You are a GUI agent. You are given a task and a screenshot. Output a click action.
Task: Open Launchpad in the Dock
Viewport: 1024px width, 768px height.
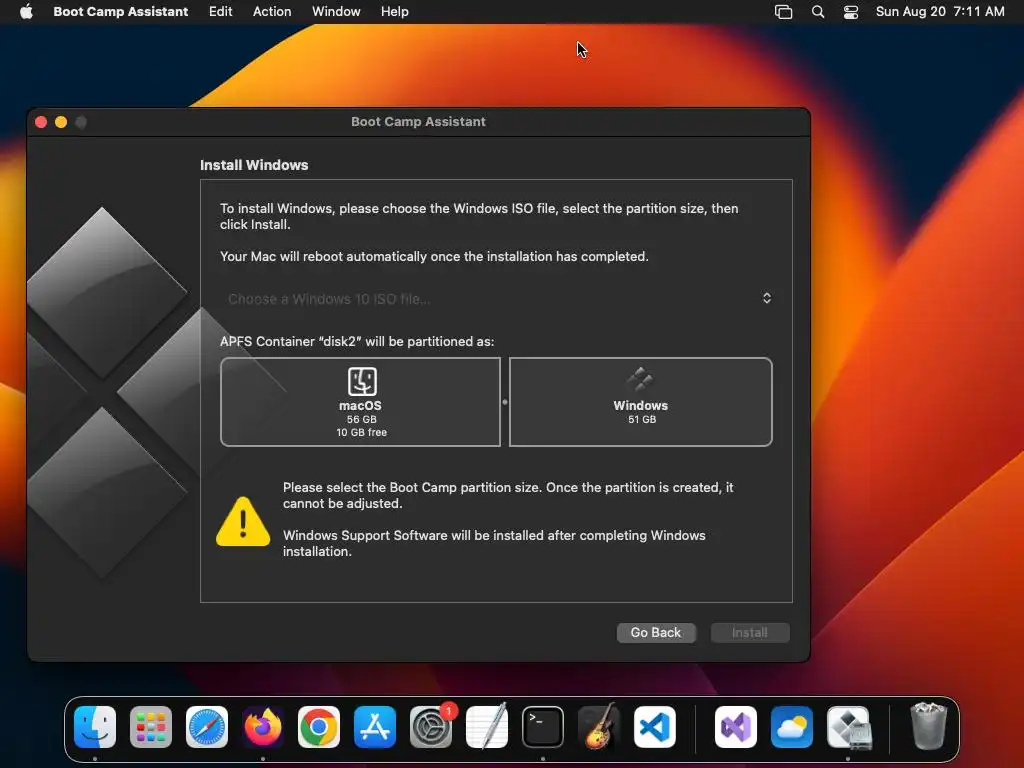tap(151, 727)
